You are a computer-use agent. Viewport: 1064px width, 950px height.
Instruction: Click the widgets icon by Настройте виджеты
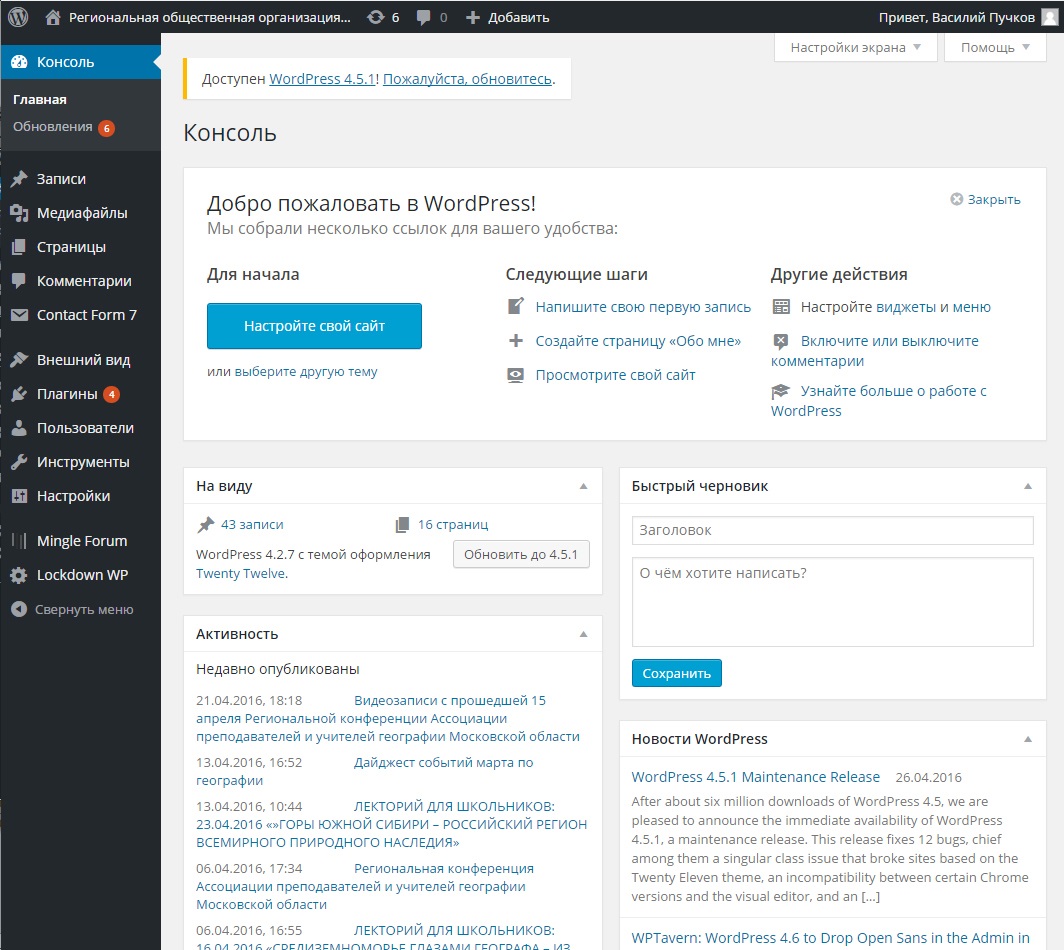point(781,307)
